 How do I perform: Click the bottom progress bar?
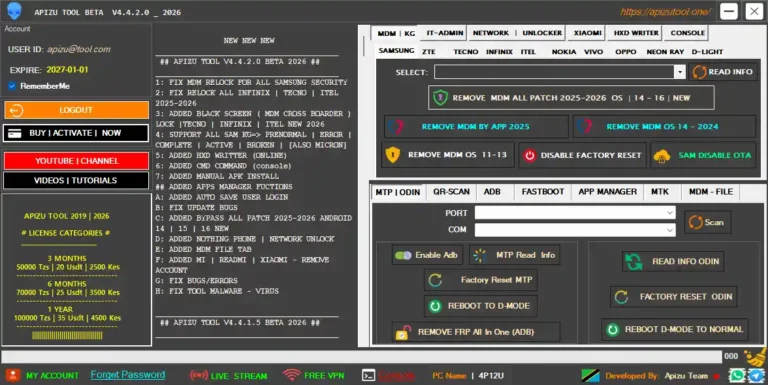pos(361,356)
